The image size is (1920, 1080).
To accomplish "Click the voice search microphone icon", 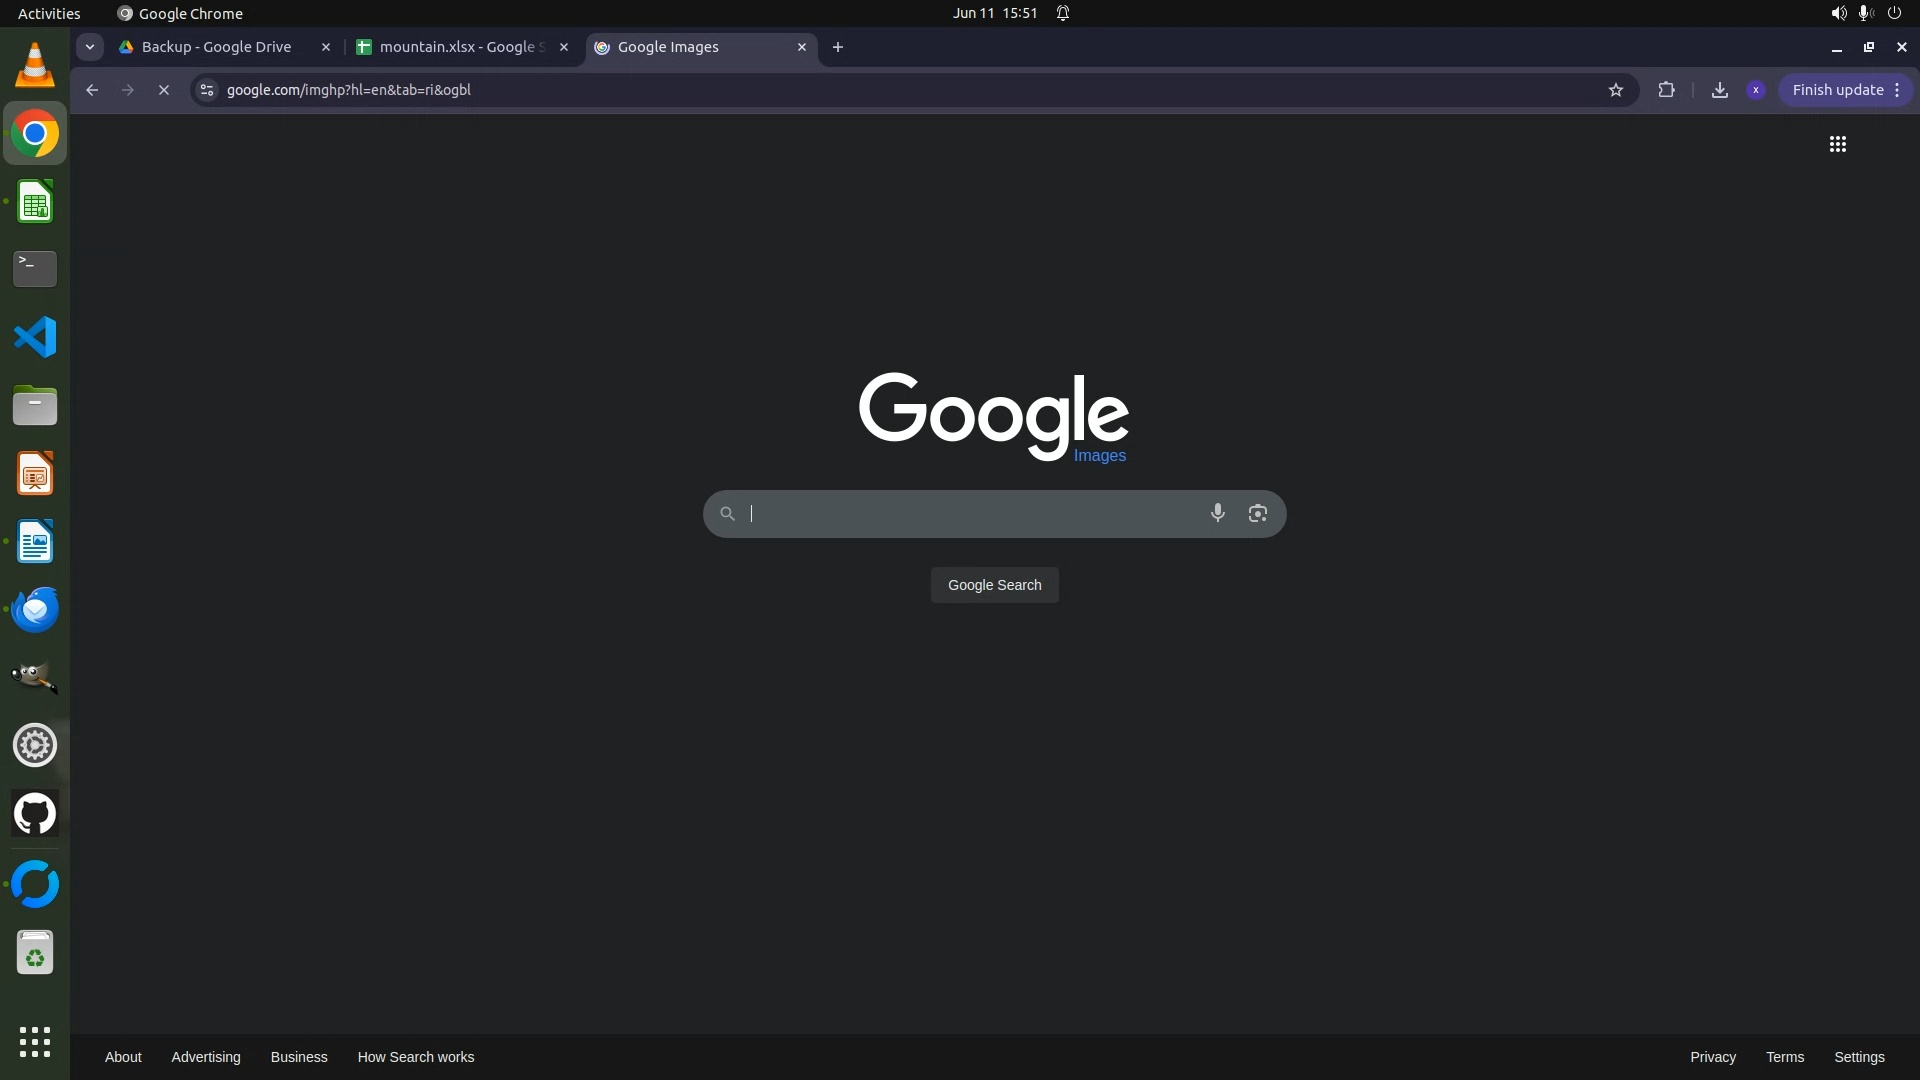I will point(1217,513).
